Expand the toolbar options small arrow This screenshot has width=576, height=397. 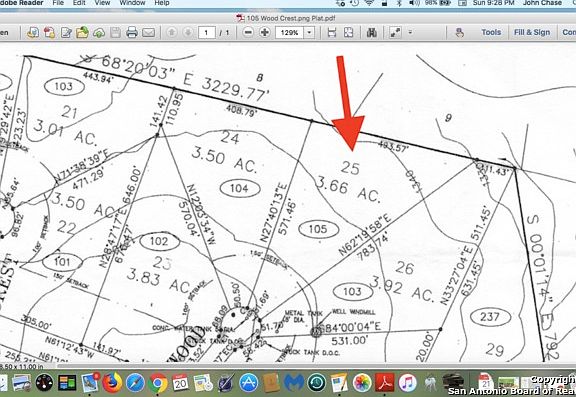(x=410, y=33)
